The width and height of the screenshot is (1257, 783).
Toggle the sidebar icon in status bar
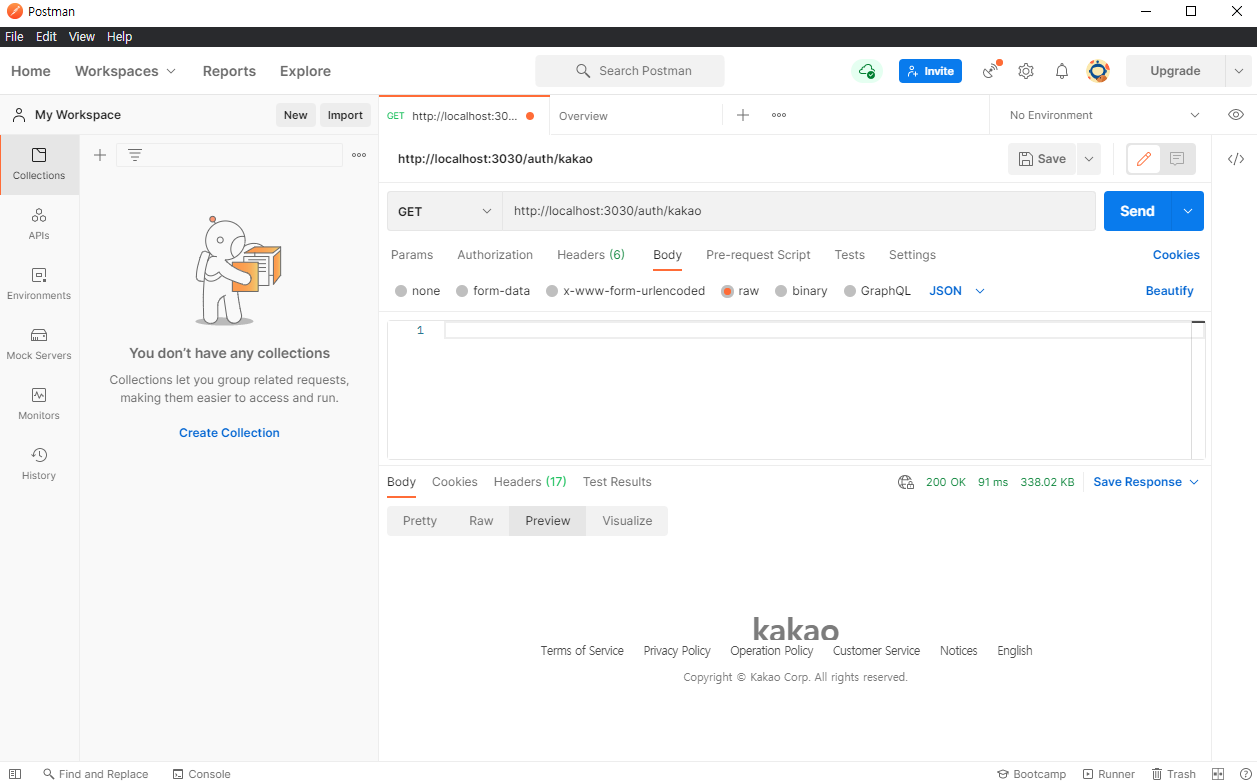click(x=15, y=774)
